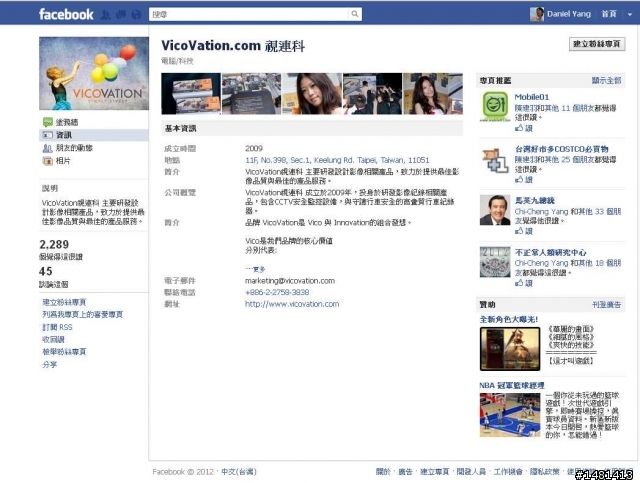
Task: Open http://www.vicovation.com website link
Action: 292,304
